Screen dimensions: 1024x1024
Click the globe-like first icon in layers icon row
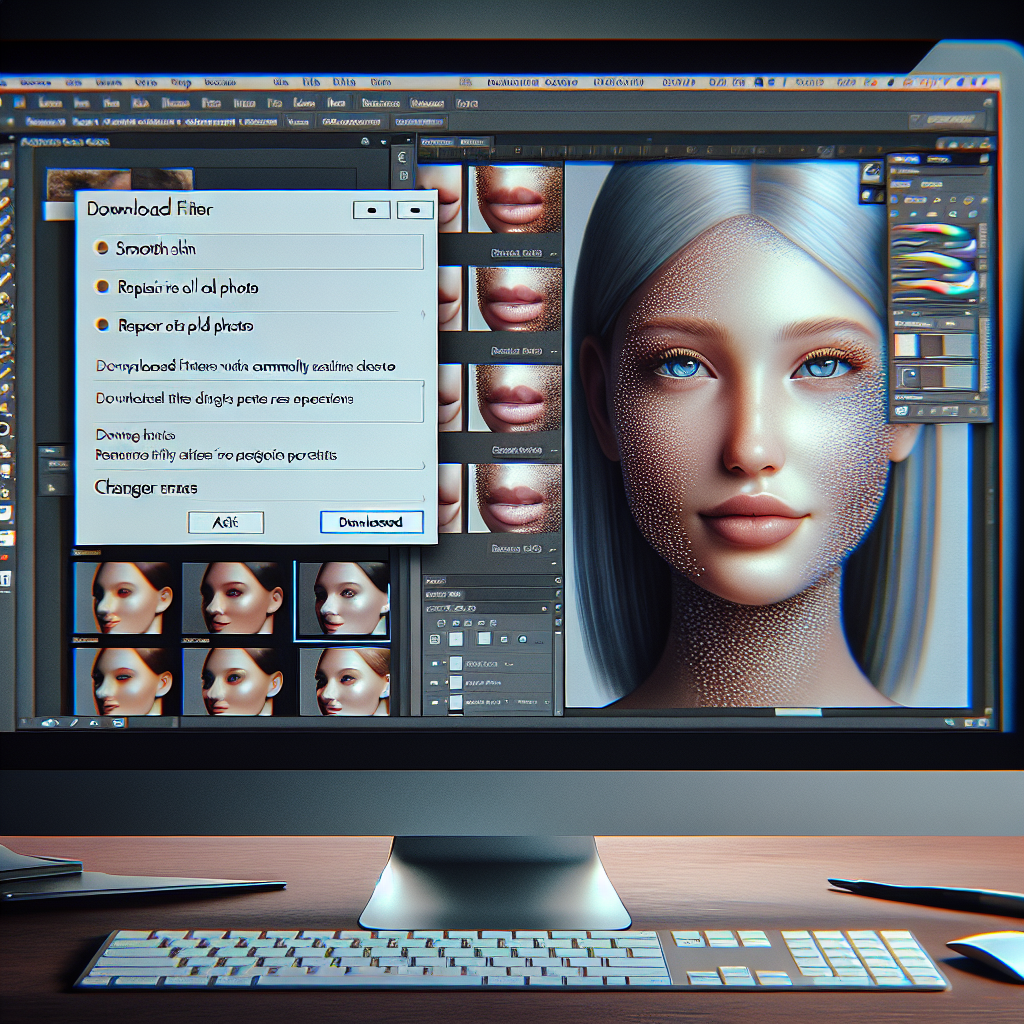441,624
